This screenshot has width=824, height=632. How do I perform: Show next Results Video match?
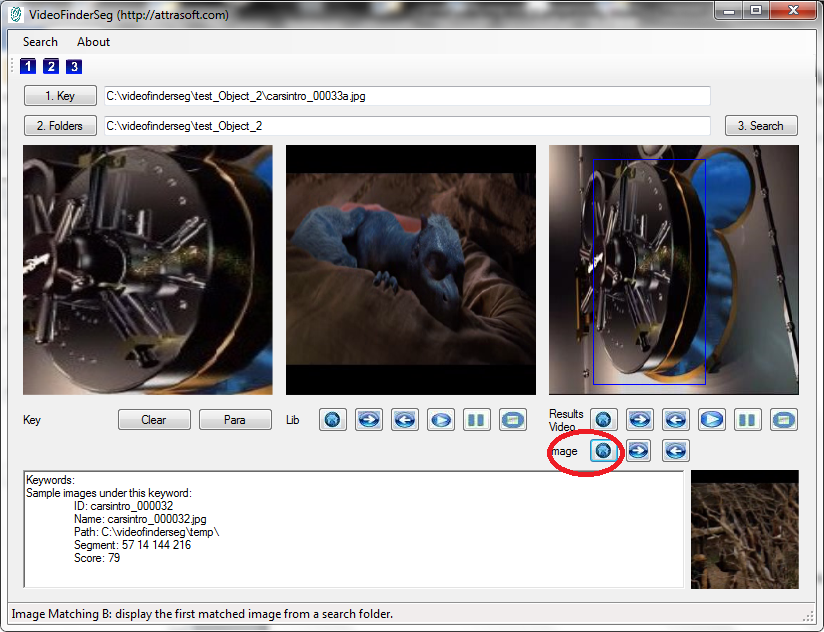[x=640, y=420]
